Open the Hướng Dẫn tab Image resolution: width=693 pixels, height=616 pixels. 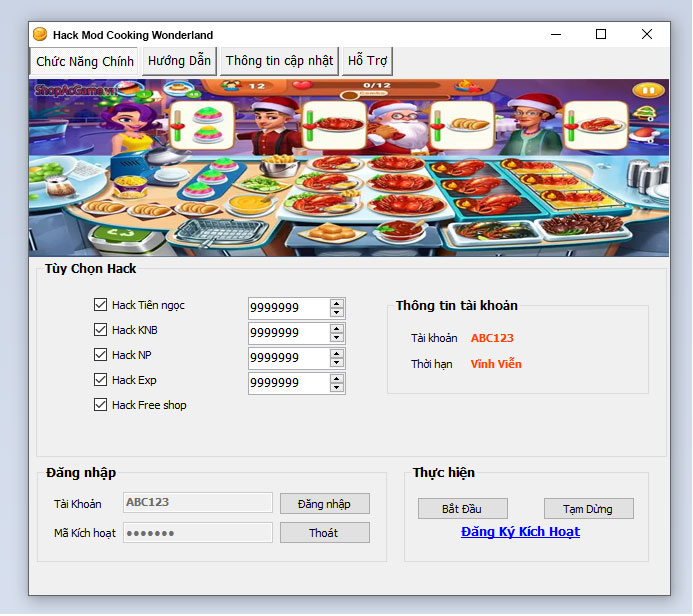(179, 61)
